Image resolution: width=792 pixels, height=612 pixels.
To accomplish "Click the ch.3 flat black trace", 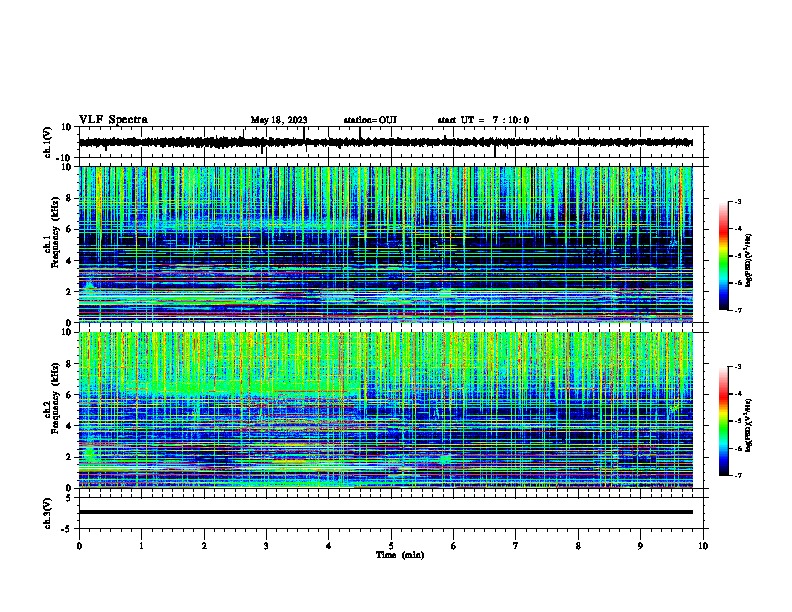I will 385,512.
